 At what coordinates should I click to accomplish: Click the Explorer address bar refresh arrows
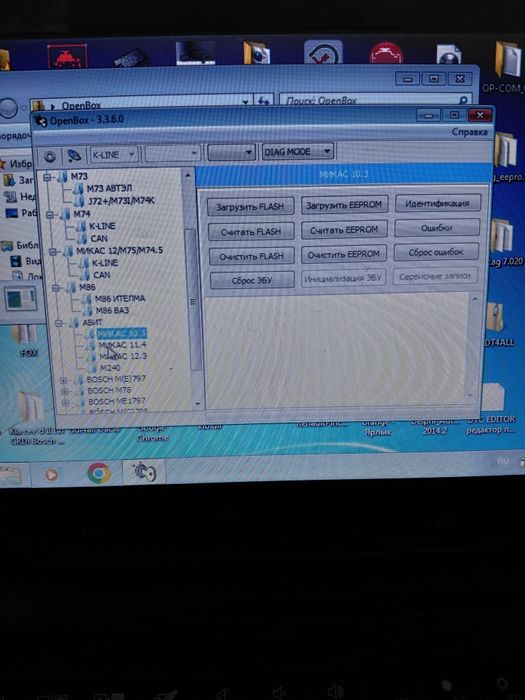263,101
